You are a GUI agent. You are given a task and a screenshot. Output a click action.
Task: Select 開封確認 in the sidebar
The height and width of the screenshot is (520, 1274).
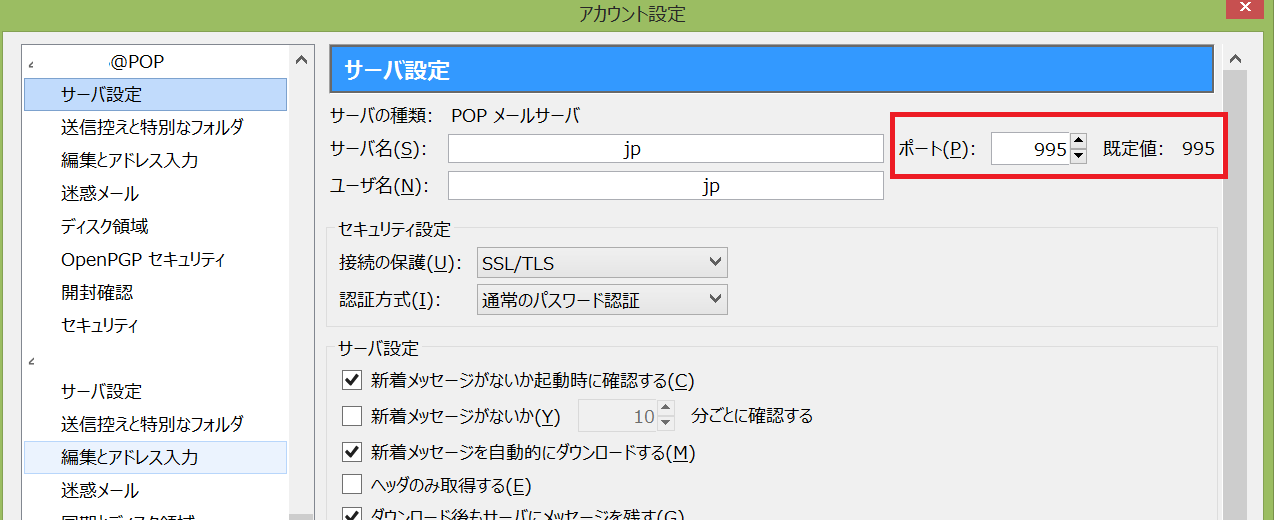pos(96,293)
